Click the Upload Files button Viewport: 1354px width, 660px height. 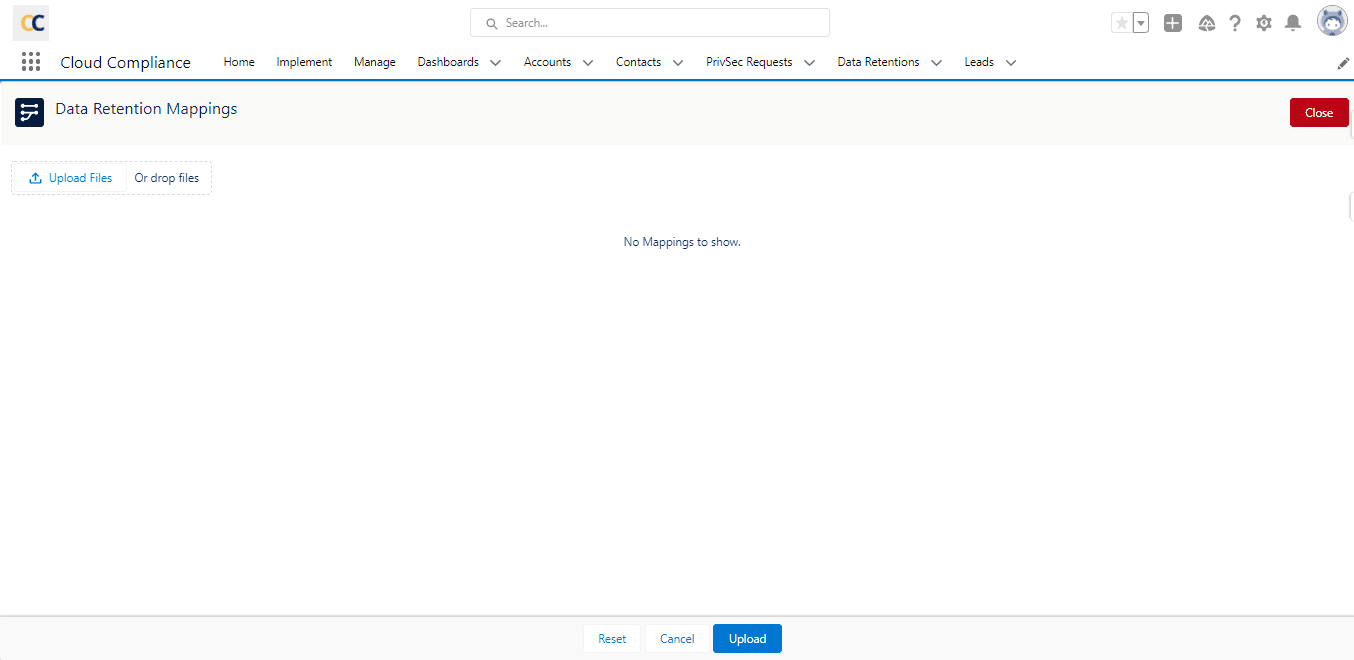(x=69, y=177)
